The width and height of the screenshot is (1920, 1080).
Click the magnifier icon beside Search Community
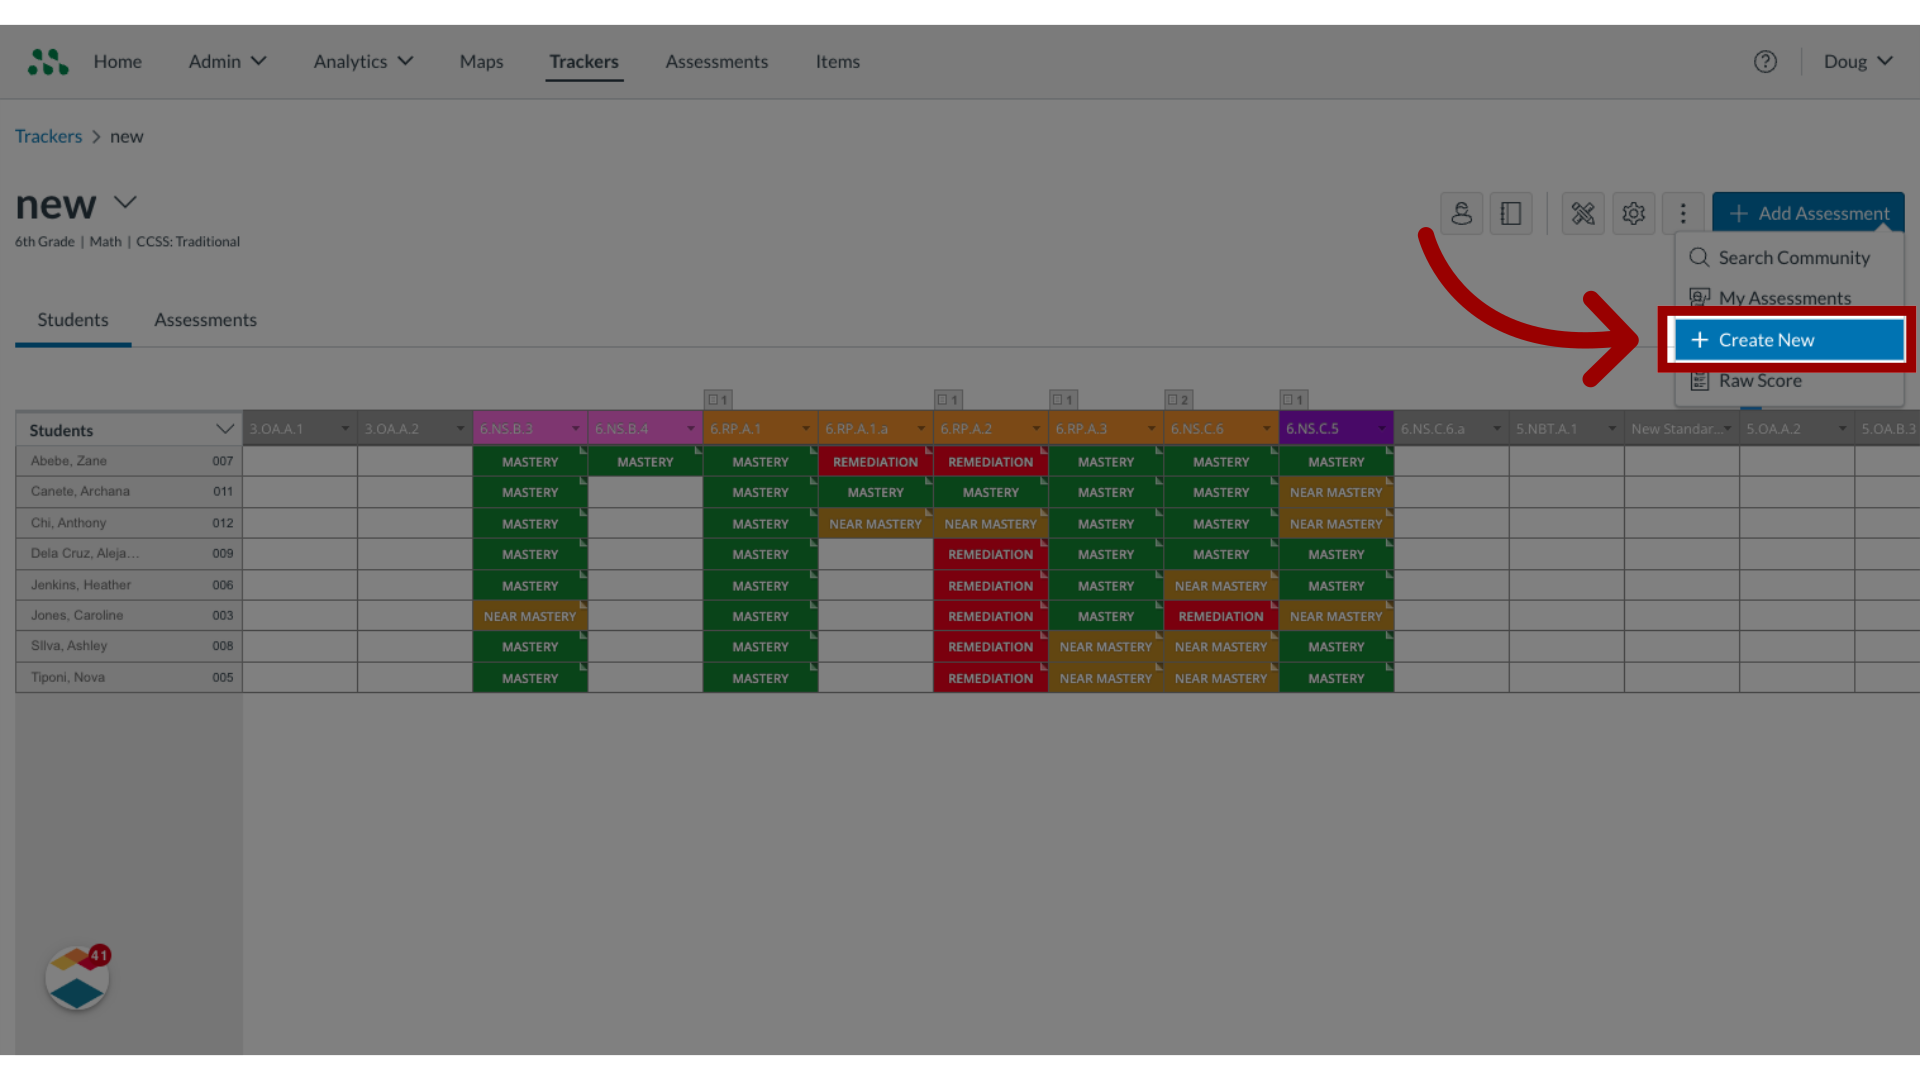(x=1699, y=257)
